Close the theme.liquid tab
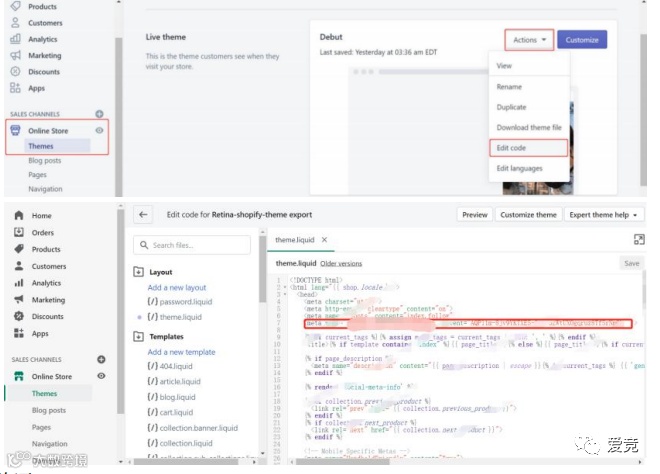 (x=324, y=240)
